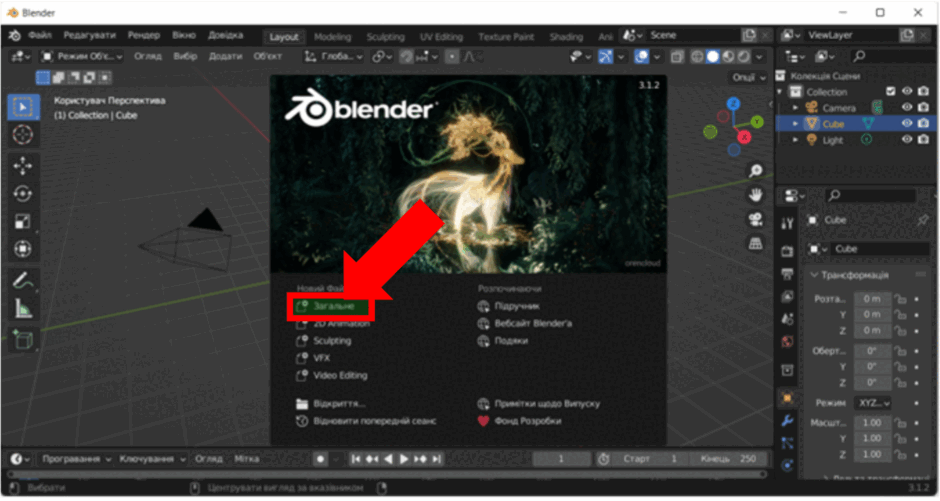
Task: Play the animation in timeline
Action: click(x=404, y=459)
